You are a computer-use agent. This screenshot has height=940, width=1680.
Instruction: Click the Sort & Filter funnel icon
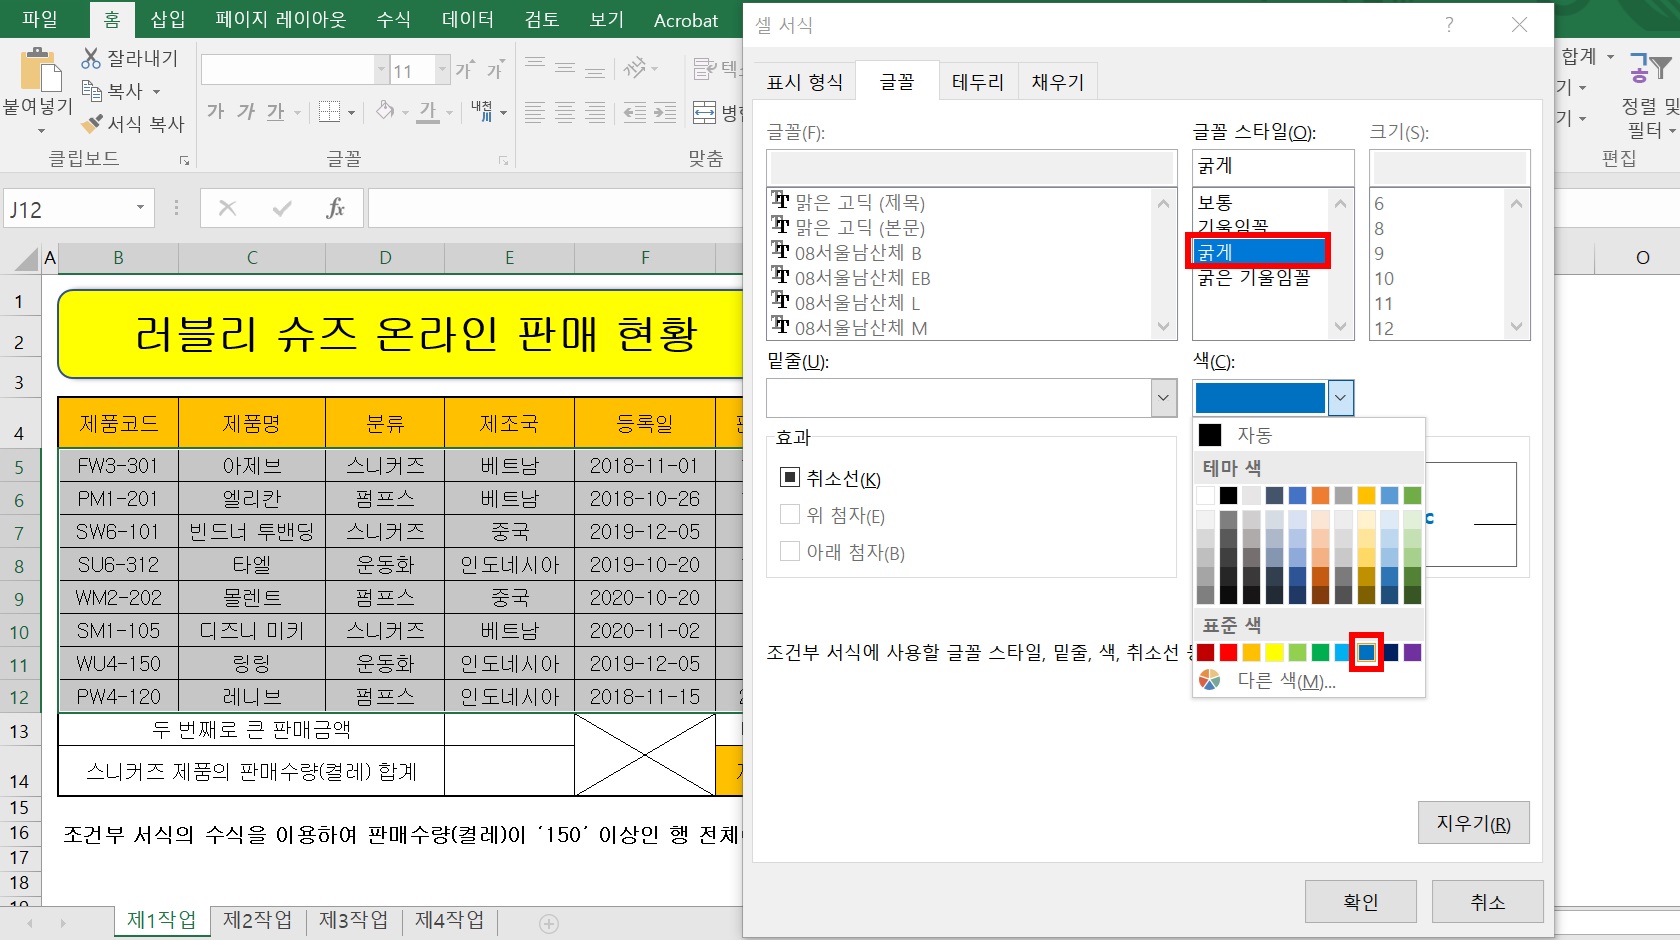click(1650, 68)
